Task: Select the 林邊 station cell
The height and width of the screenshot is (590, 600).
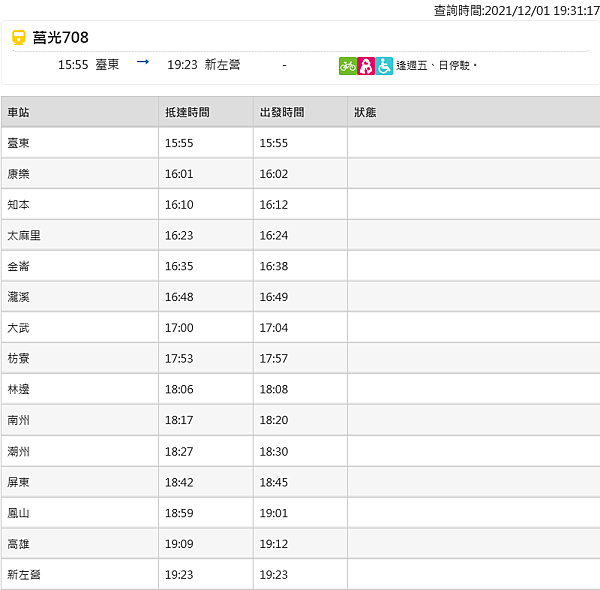Action: [x=80, y=389]
